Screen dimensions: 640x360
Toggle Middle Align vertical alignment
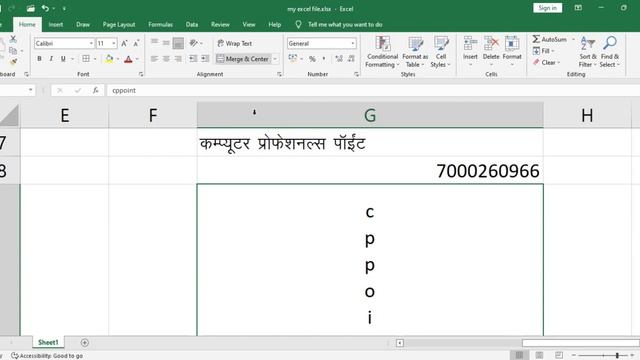(x=166, y=42)
